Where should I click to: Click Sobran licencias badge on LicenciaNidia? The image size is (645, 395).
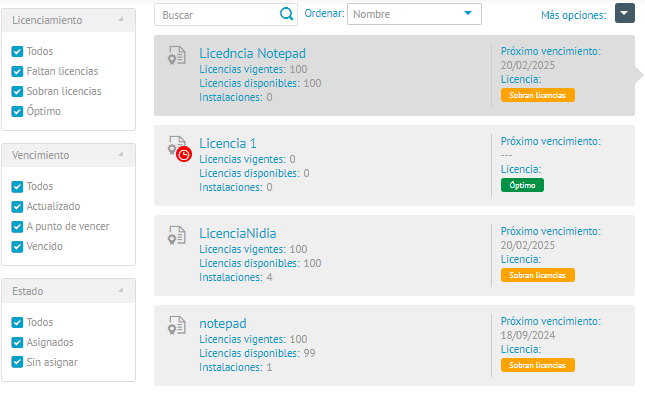coord(538,275)
